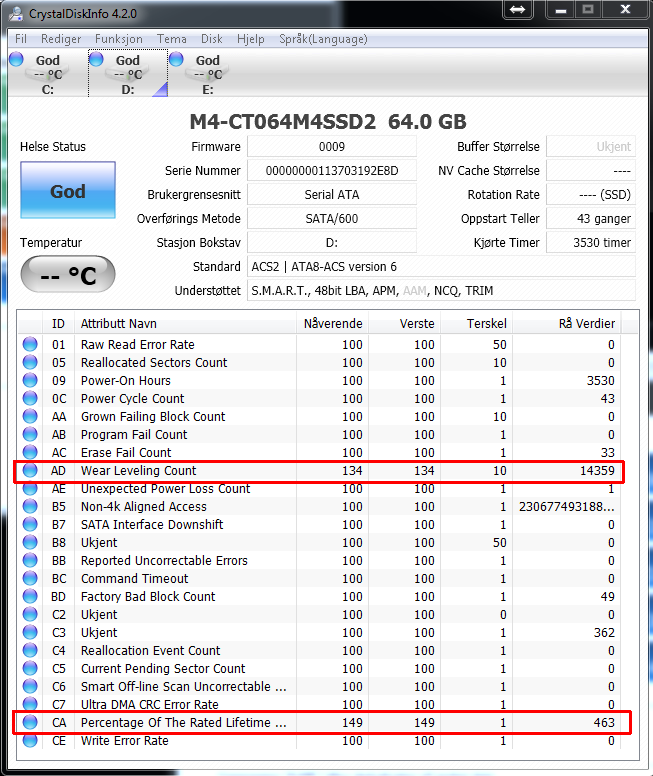Click the Serial ATA interface field
The image size is (653, 776).
point(332,194)
